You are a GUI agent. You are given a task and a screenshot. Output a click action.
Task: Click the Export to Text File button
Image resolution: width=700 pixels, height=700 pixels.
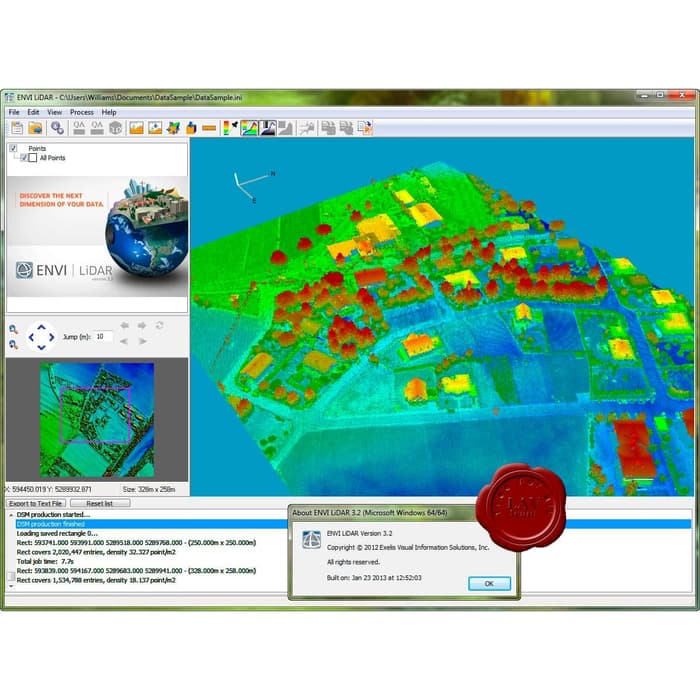[x=36, y=503]
